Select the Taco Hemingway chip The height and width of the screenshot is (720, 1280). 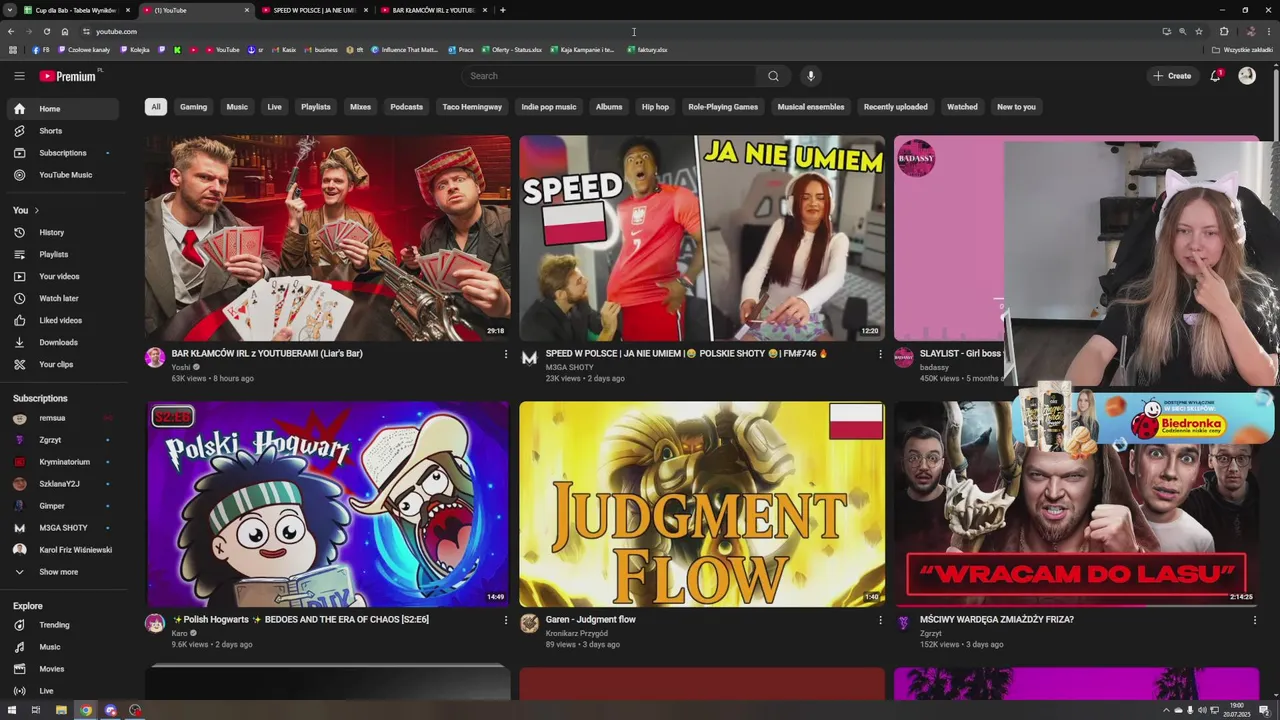(x=472, y=107)
